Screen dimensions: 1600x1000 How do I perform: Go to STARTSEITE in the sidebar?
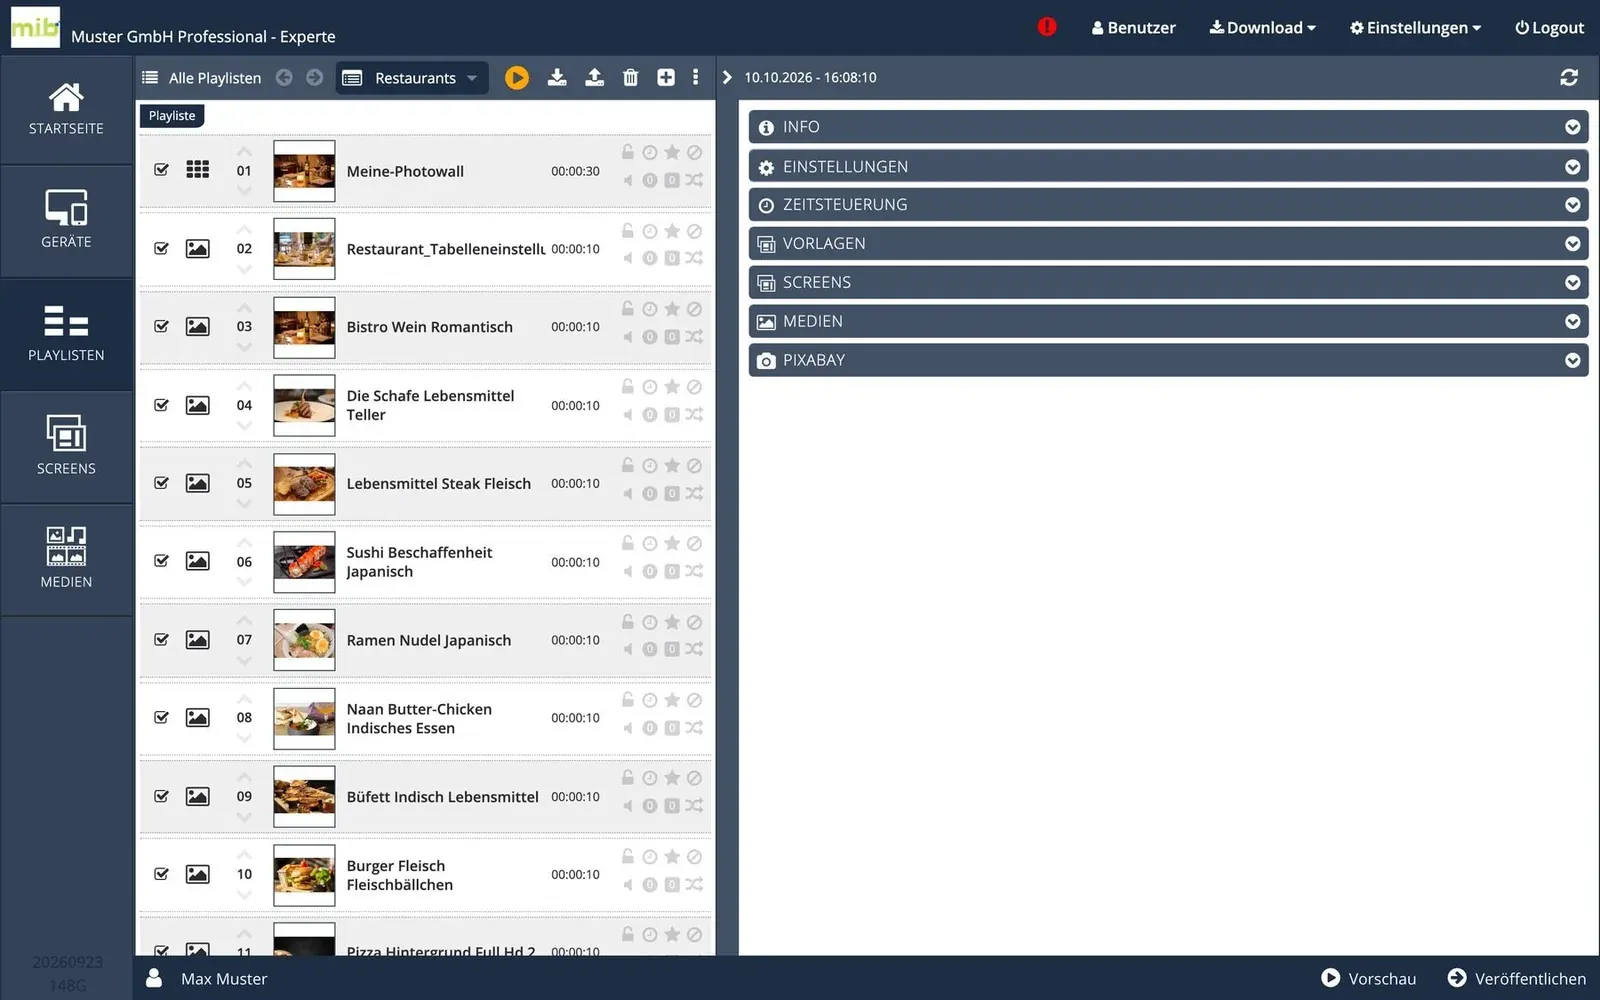(x=66, y=110)
